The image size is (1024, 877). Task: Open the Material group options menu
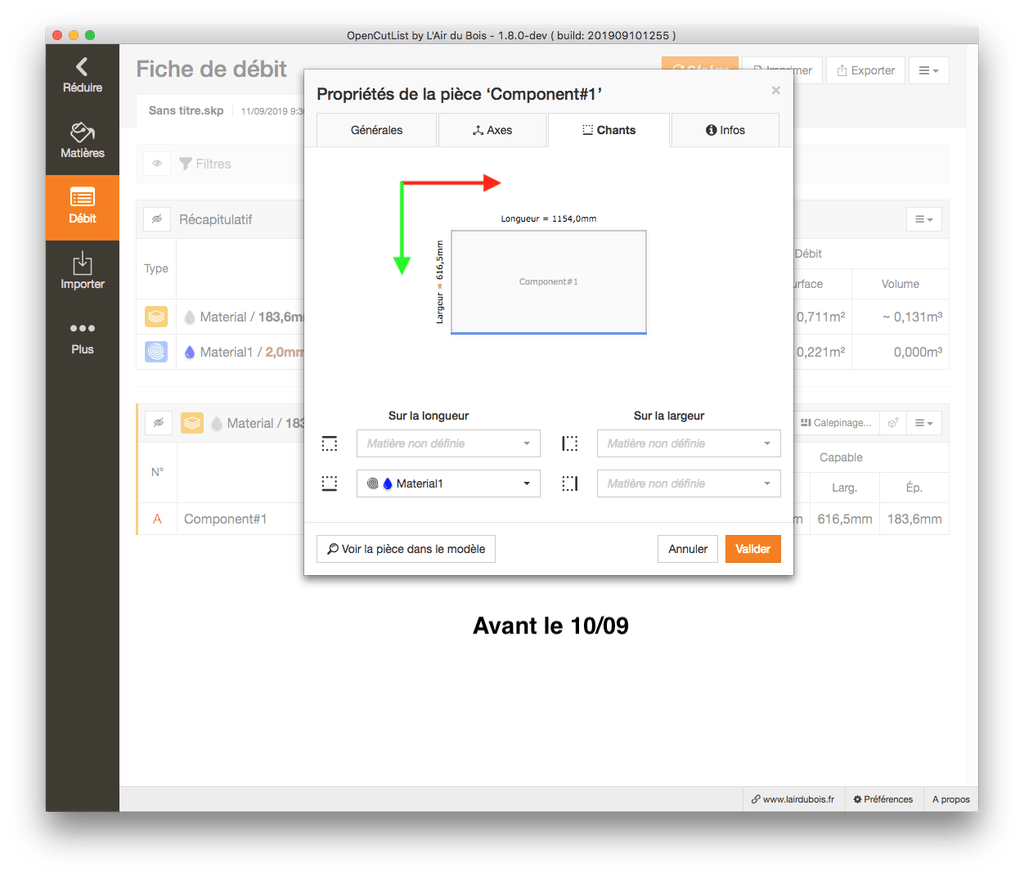(923, 423)
